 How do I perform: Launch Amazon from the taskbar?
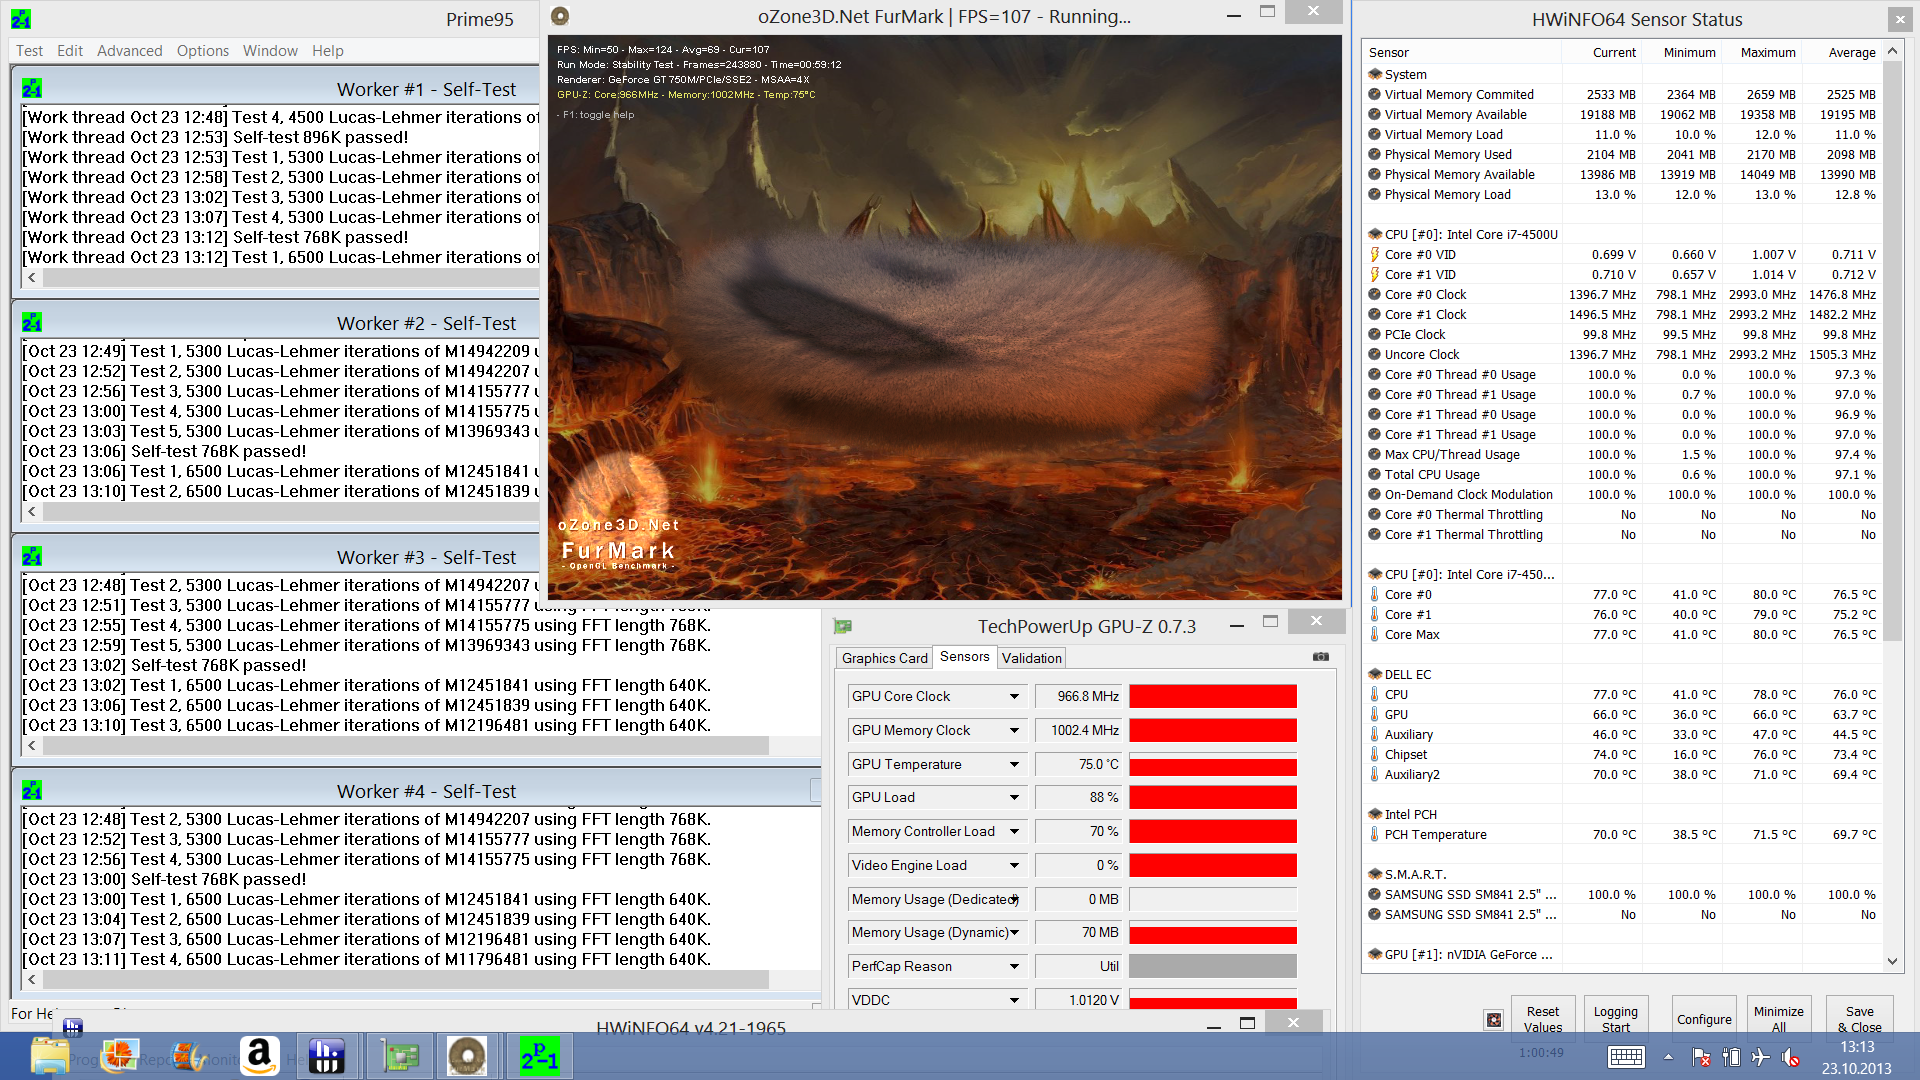[x=259, y=1056]
